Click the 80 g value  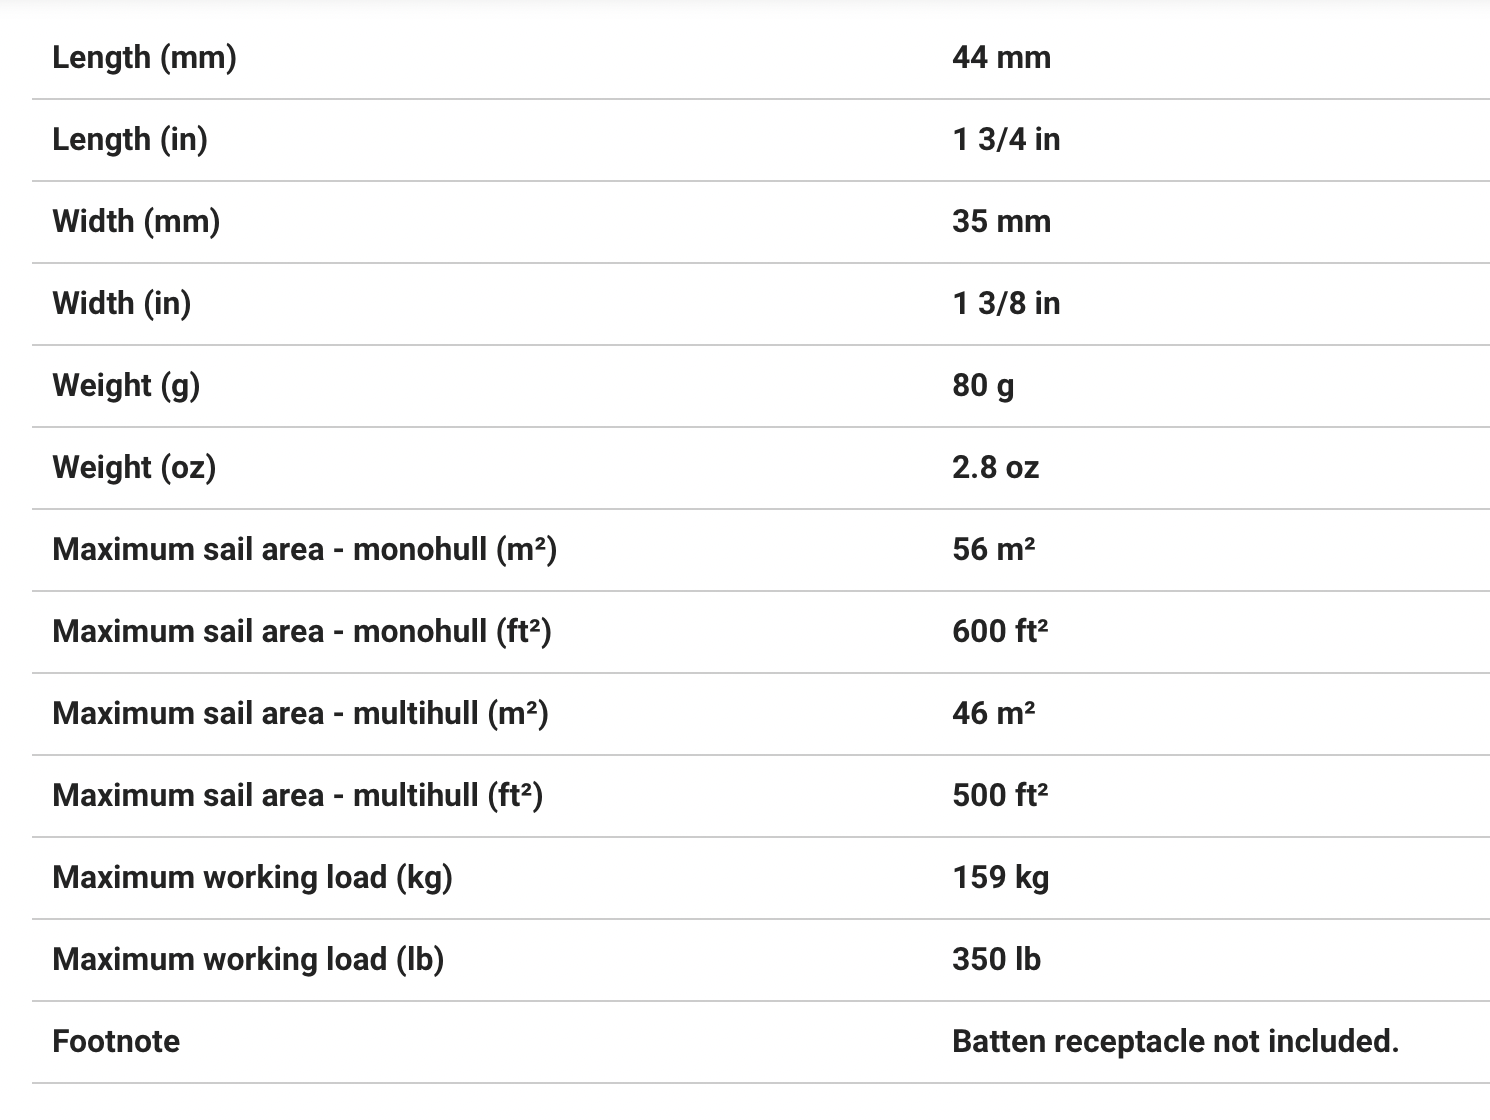click(x=983, y=385)
